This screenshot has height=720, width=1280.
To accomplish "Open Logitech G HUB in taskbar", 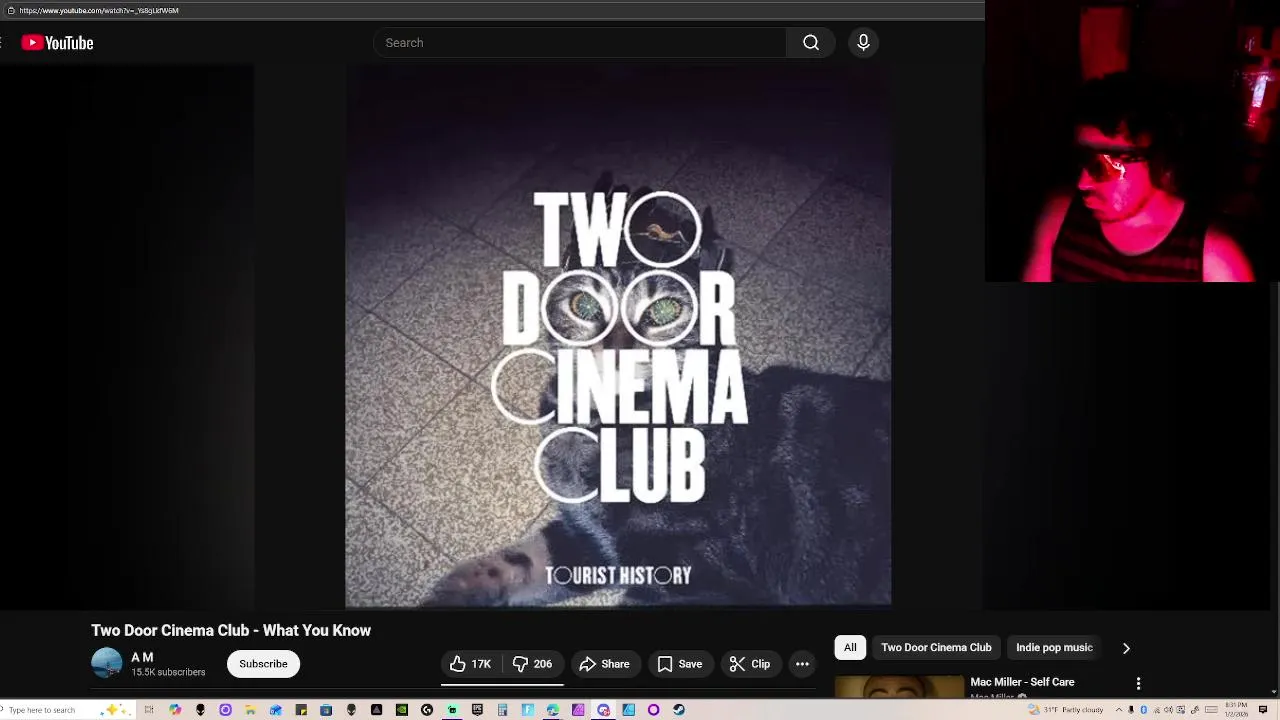I will (x=427, y=710).
